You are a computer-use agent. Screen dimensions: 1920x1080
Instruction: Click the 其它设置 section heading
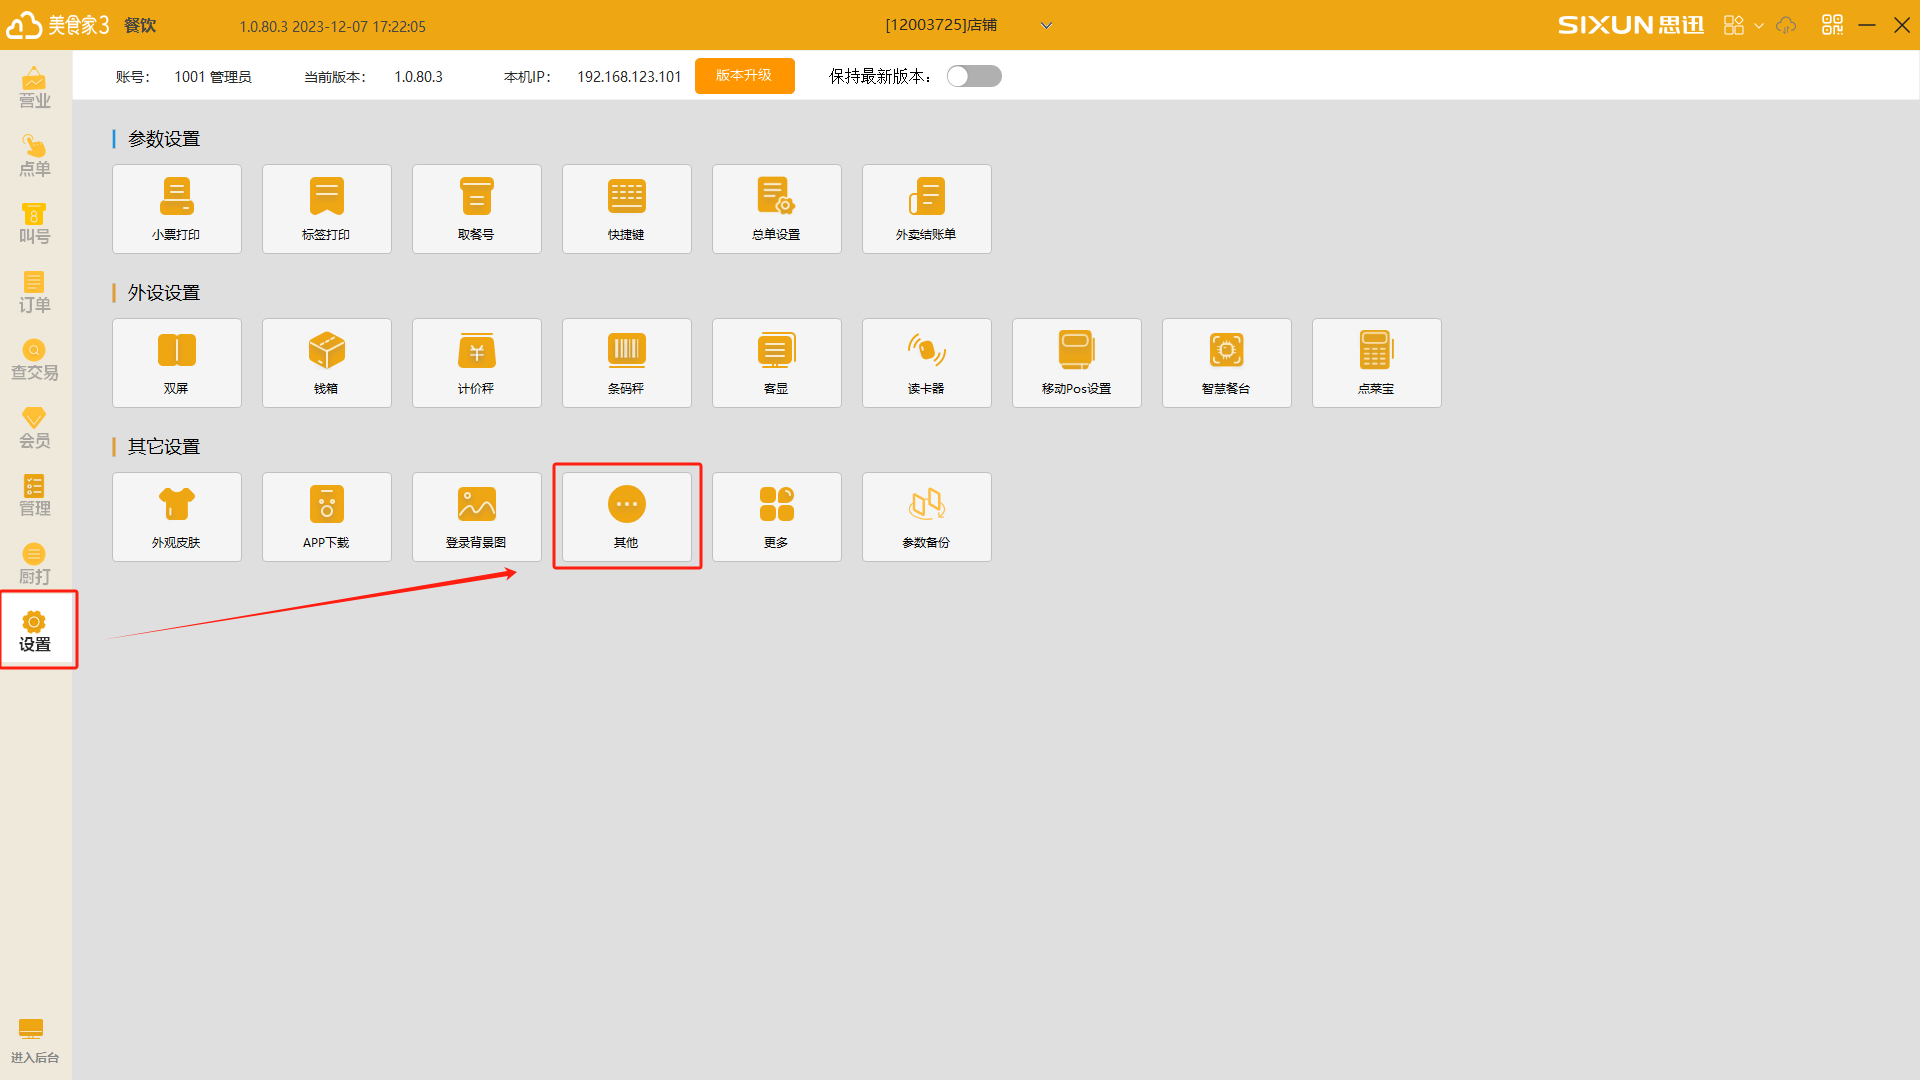pyautogui.click(x=164, y=447)
